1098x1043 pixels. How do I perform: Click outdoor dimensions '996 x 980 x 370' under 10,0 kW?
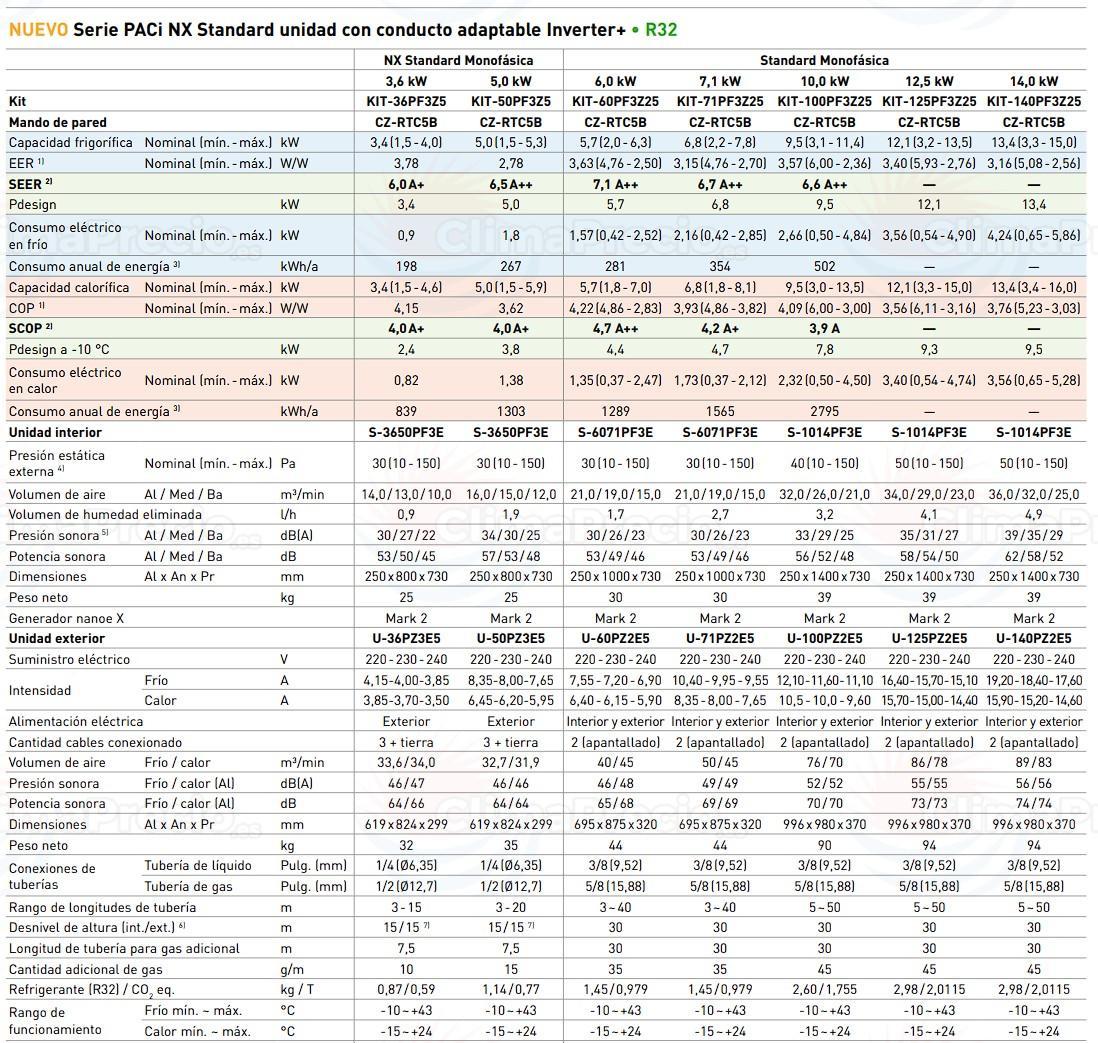coord(824,824)
